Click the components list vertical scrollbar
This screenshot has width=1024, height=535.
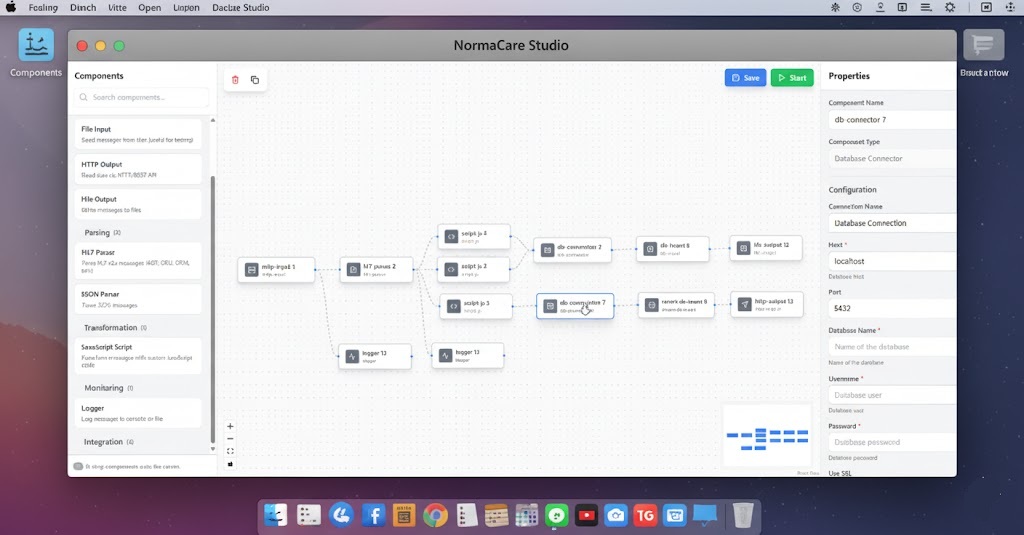coord(213,300)
